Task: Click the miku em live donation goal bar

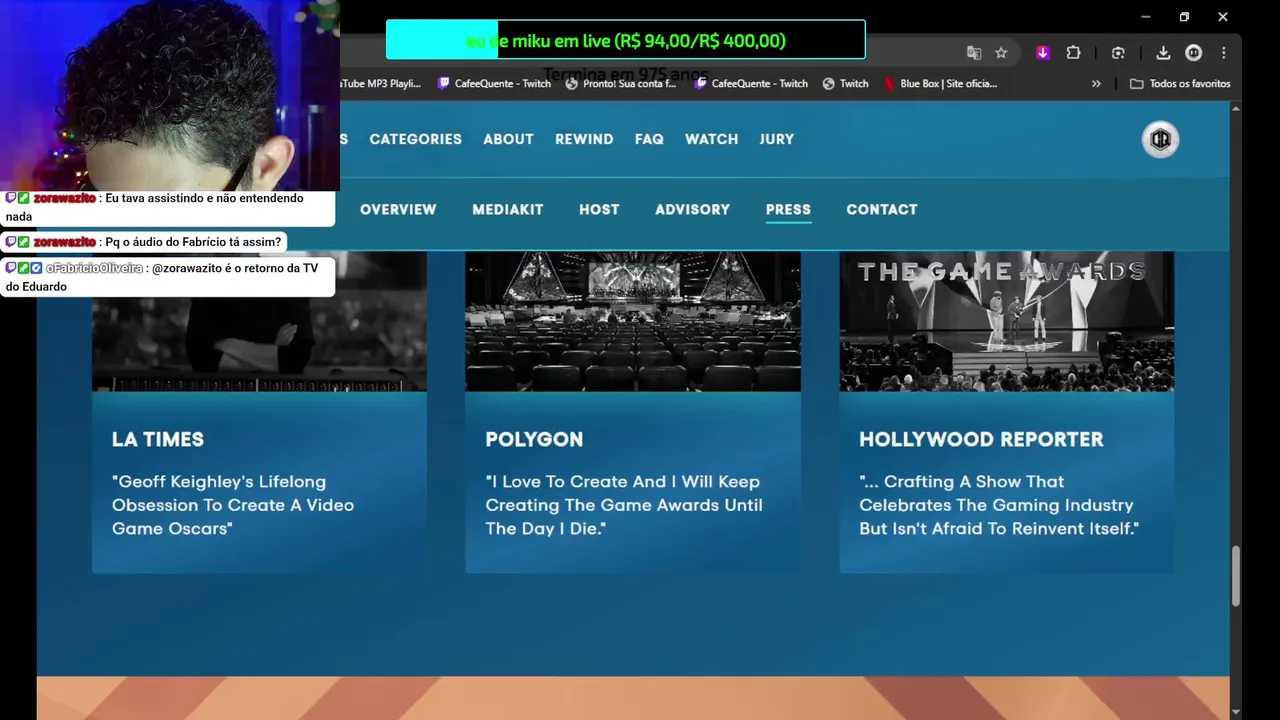Action: coord(625,40)
